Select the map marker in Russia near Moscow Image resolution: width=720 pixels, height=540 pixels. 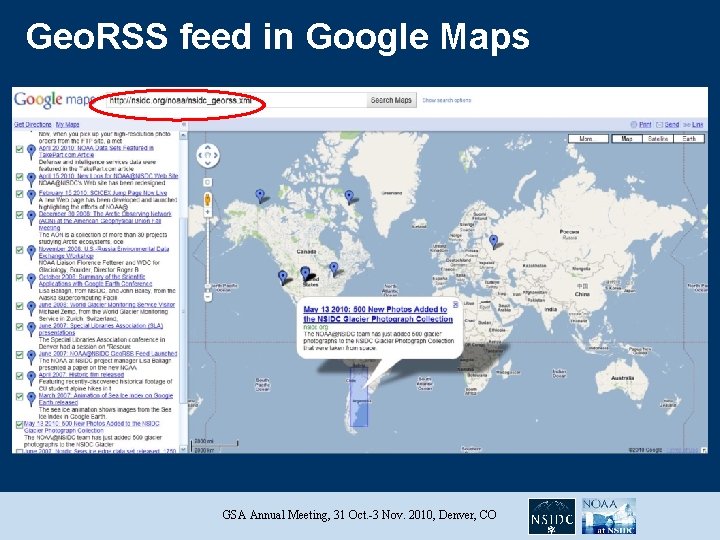pyautogui.click(x=493, y=242)
